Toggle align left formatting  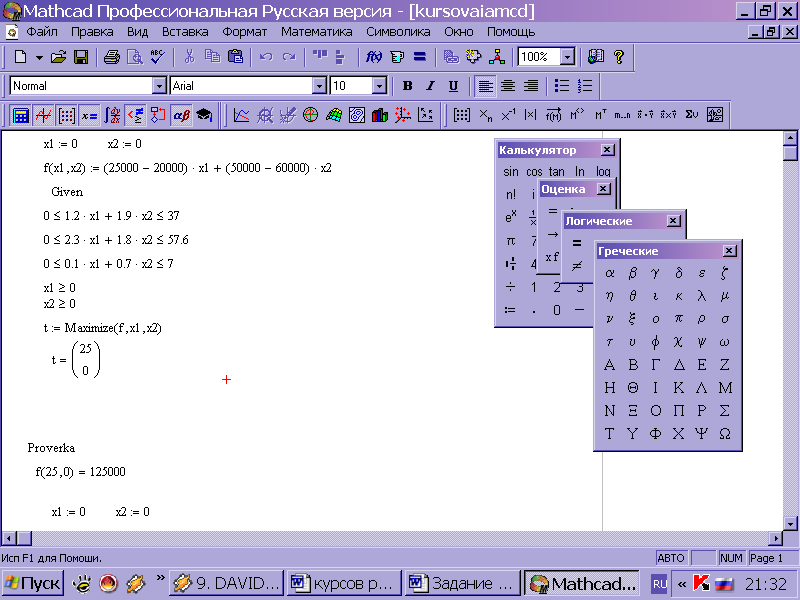[485, 86]
